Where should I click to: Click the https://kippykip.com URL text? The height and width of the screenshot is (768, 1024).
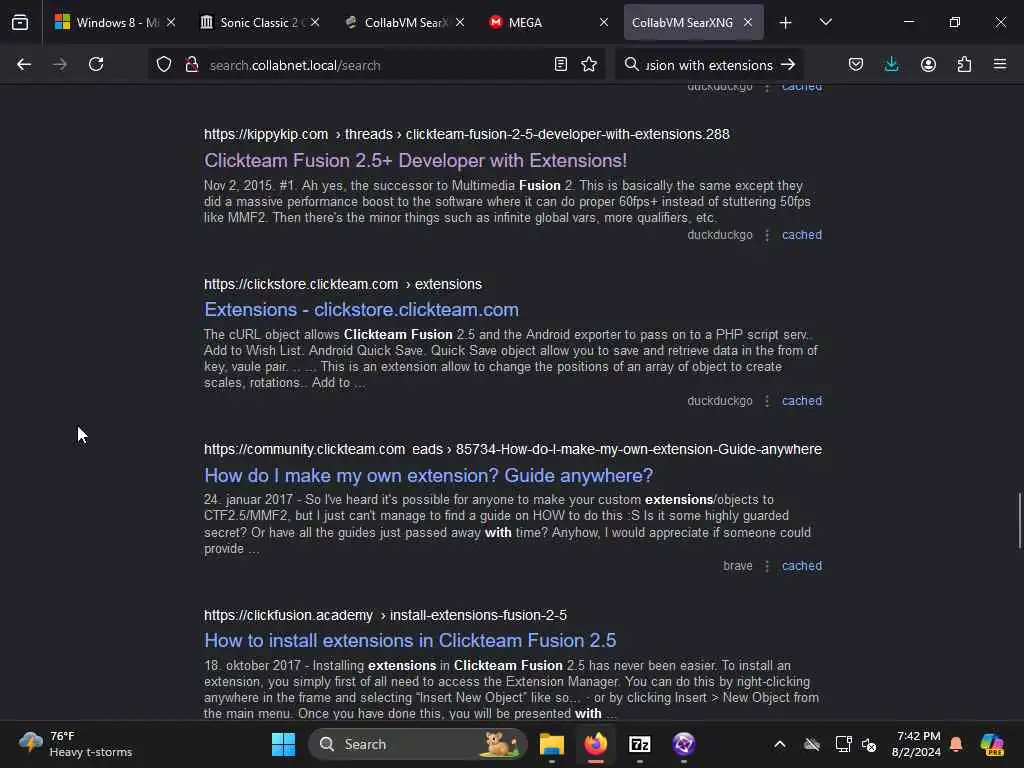tap(266, 135)
